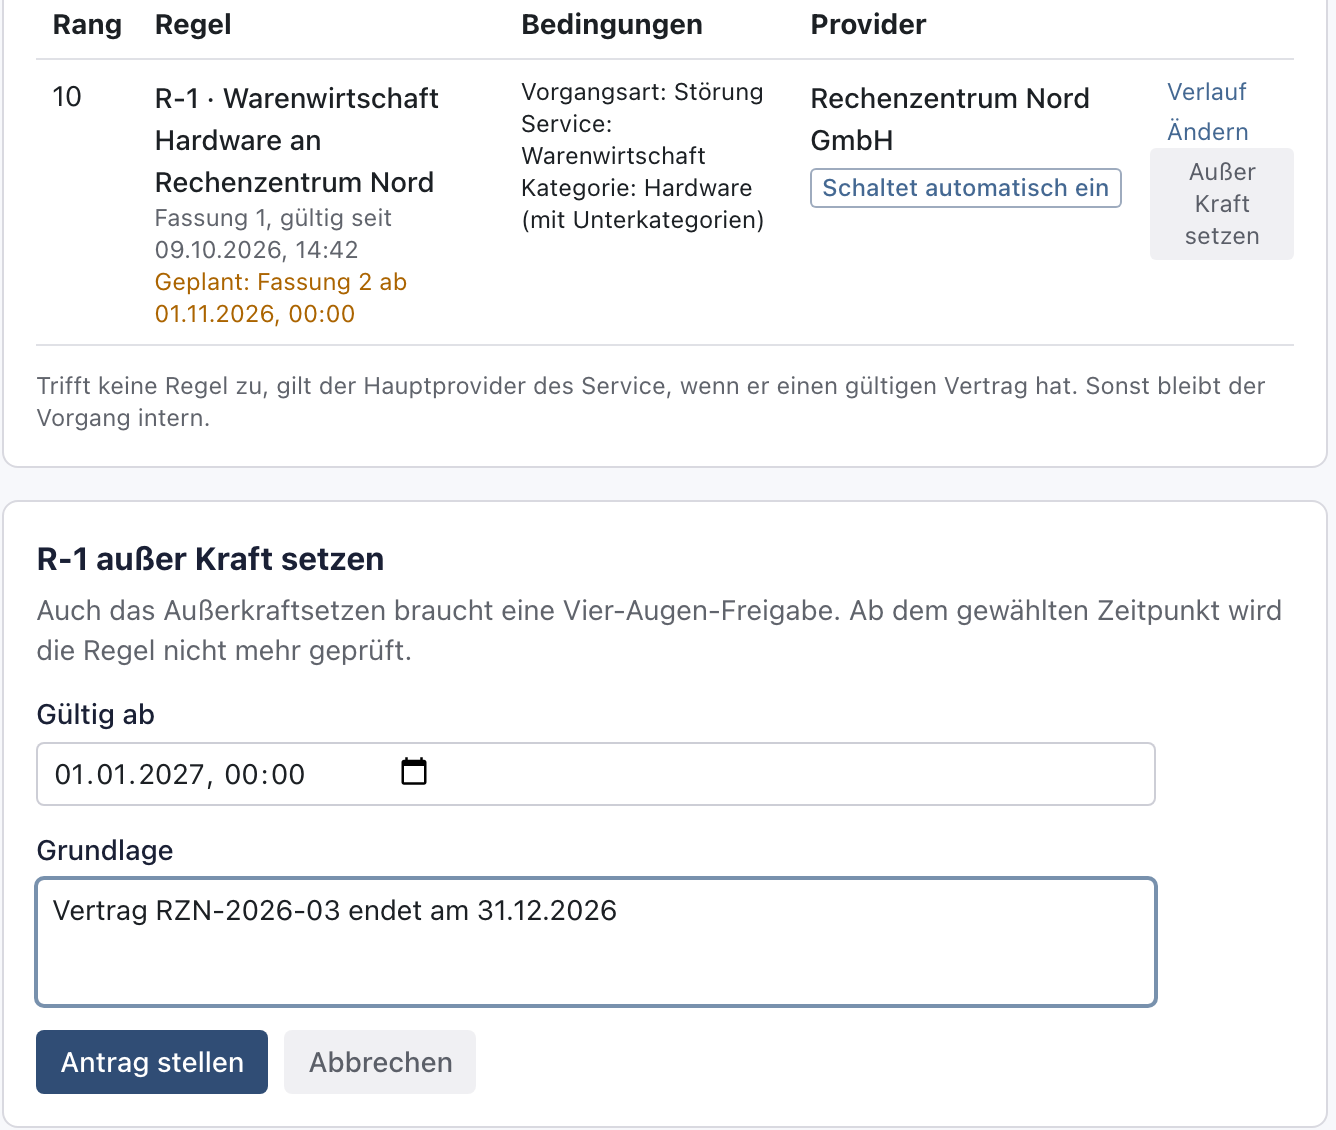The width and height of the screenshot is (1336, 1130).
Task: Click the Vier-Augen-Freigabe explanation text
Action: pos(659,631)
